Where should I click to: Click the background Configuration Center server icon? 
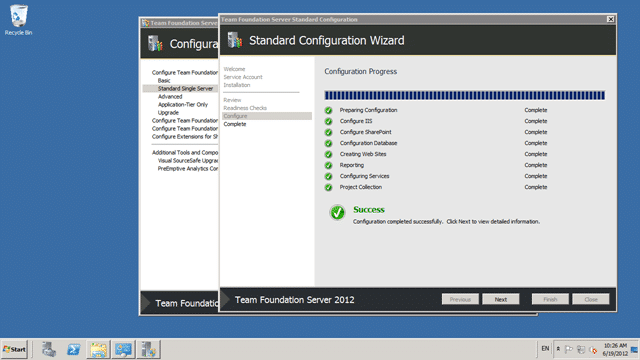(155, 43)
